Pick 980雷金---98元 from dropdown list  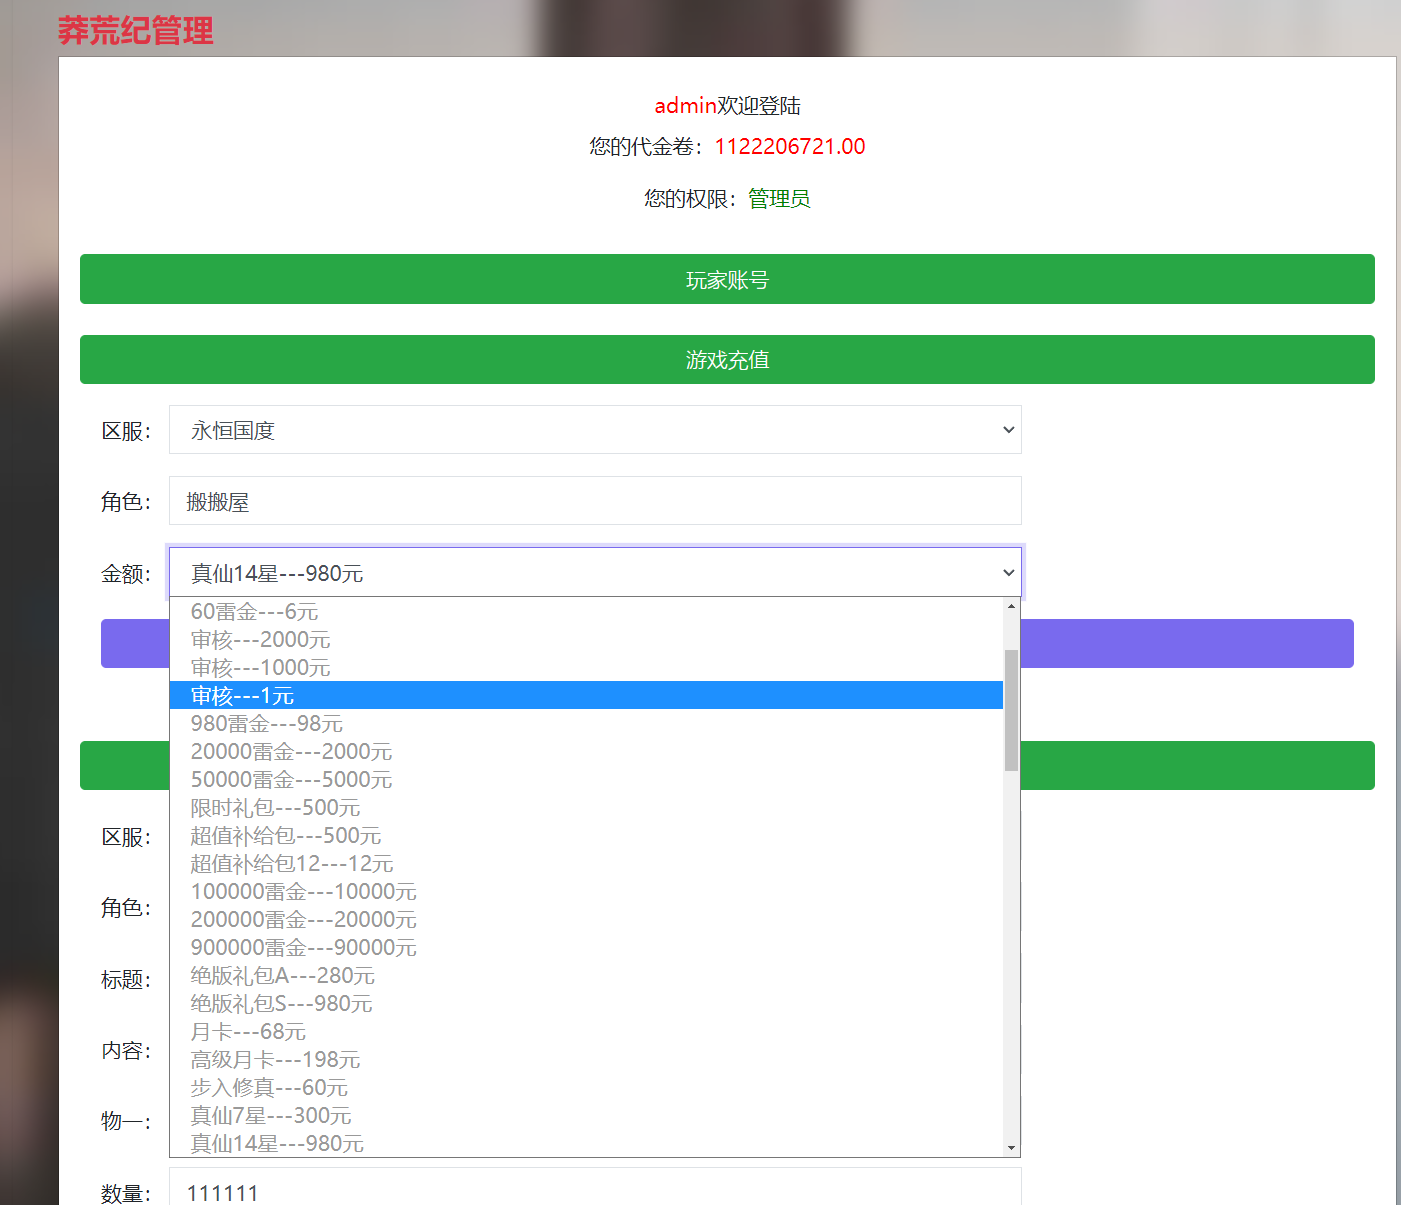tap(267, 723)
